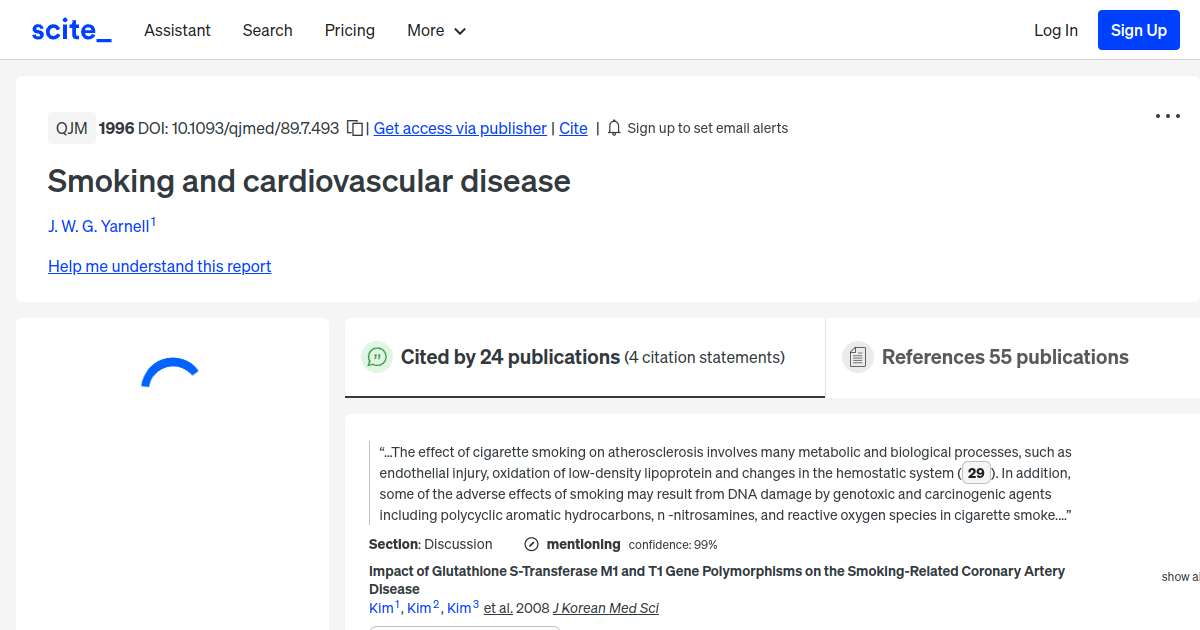The width and height of the screenshot is (1200, 630).
Task: Expand the Kim et al. author list
Action: 497,608
